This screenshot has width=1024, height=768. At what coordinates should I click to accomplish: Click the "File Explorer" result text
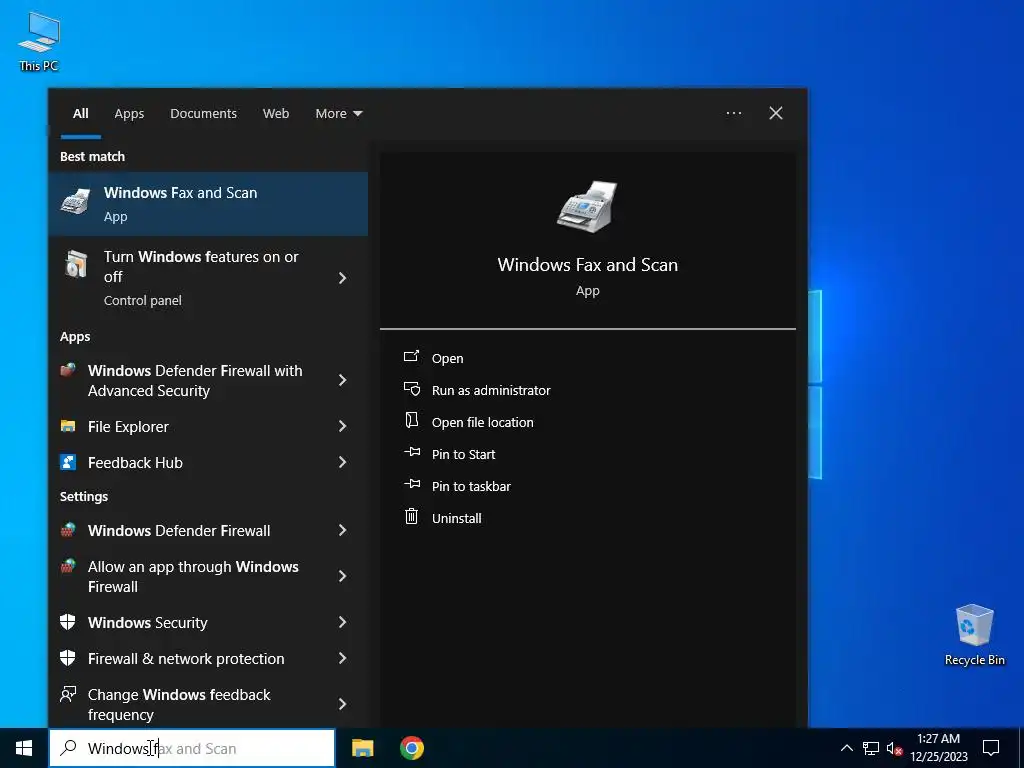tap(128, 426)
